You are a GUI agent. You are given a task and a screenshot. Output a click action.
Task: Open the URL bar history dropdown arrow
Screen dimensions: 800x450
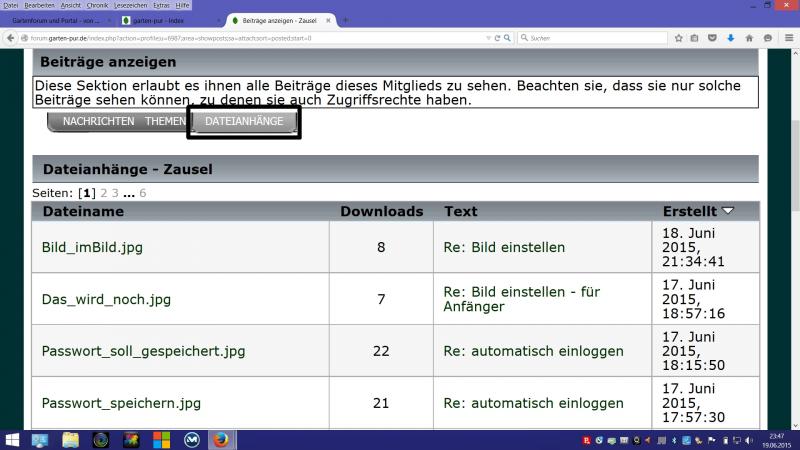tap(487, 38)
